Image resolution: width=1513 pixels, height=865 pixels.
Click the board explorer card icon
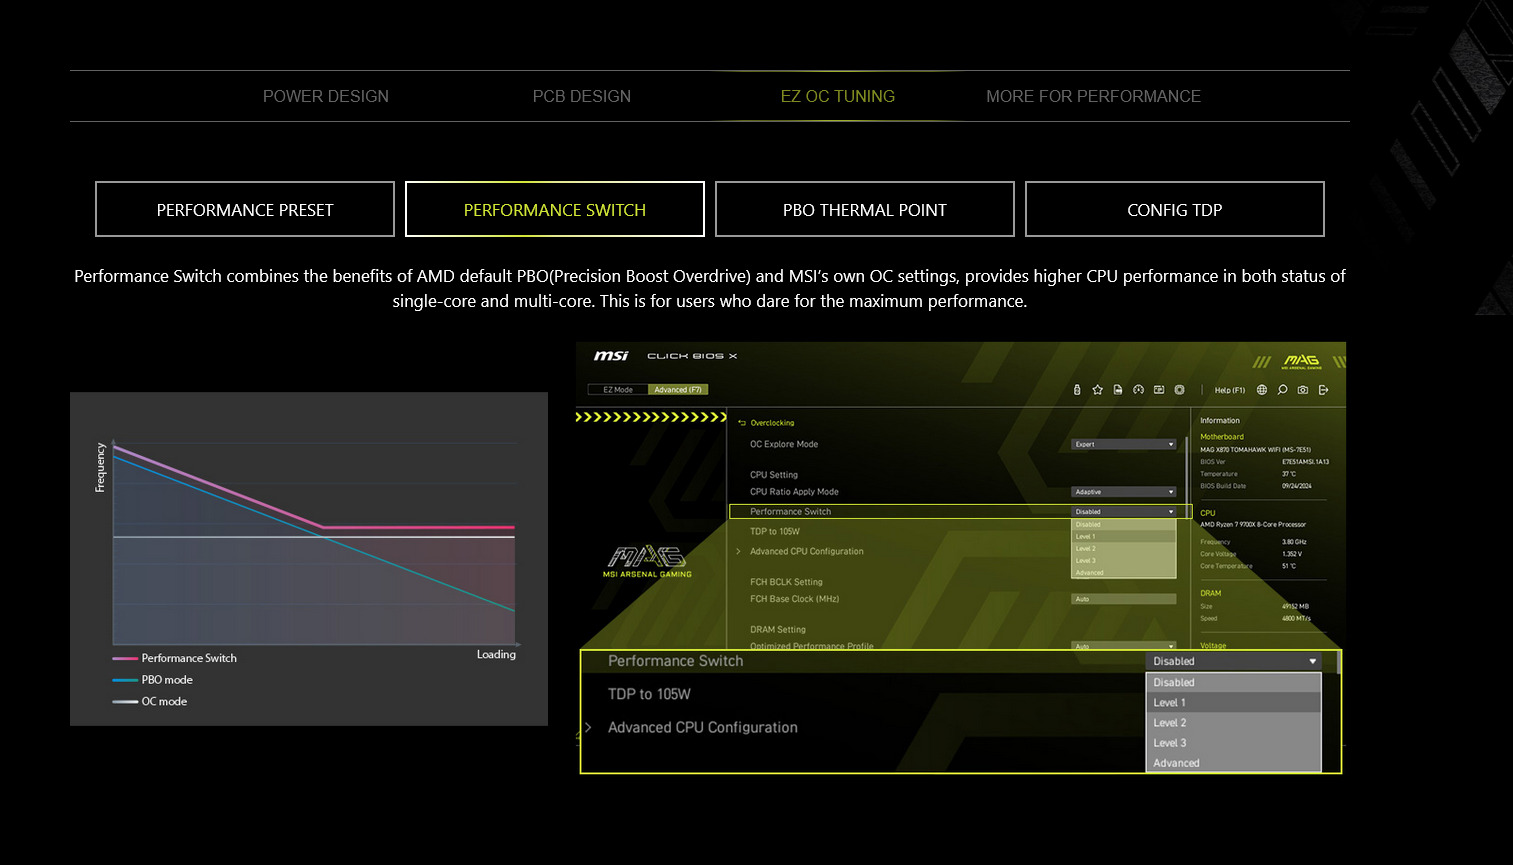pos(1159,390)
